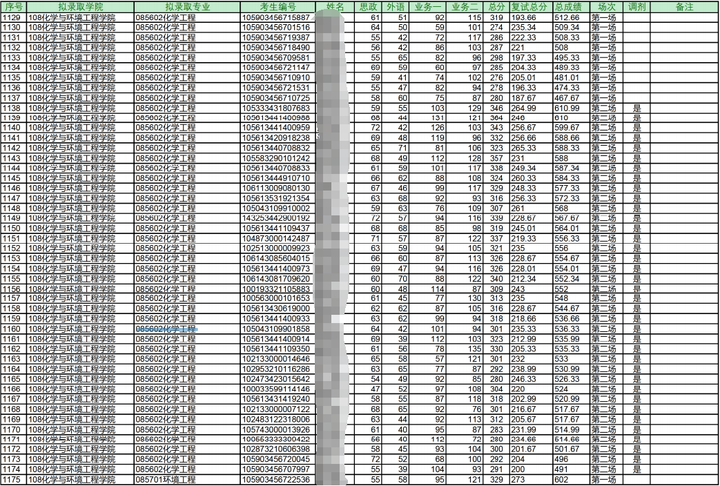The width and height of the screenshot is (720, 486).
Task: Select exam ID cell 106143085604015
Action: click(278, 258)
